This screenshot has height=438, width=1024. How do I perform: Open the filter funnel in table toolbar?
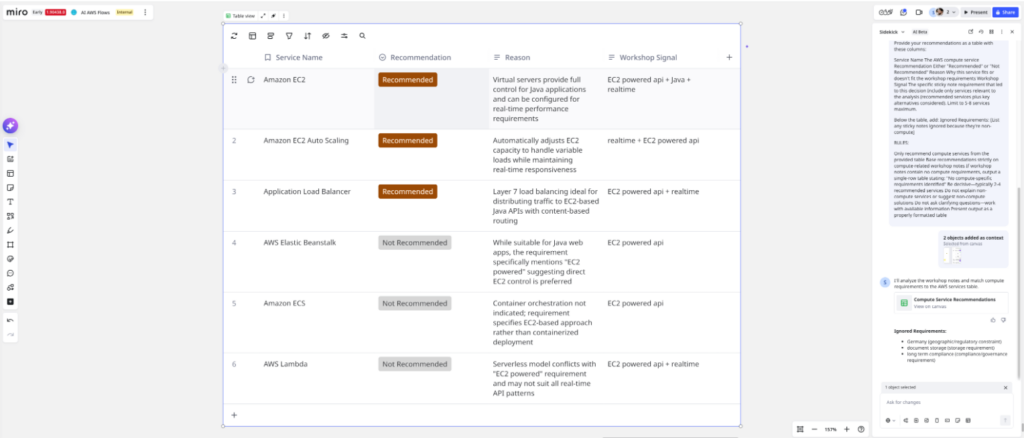(289, 35)
